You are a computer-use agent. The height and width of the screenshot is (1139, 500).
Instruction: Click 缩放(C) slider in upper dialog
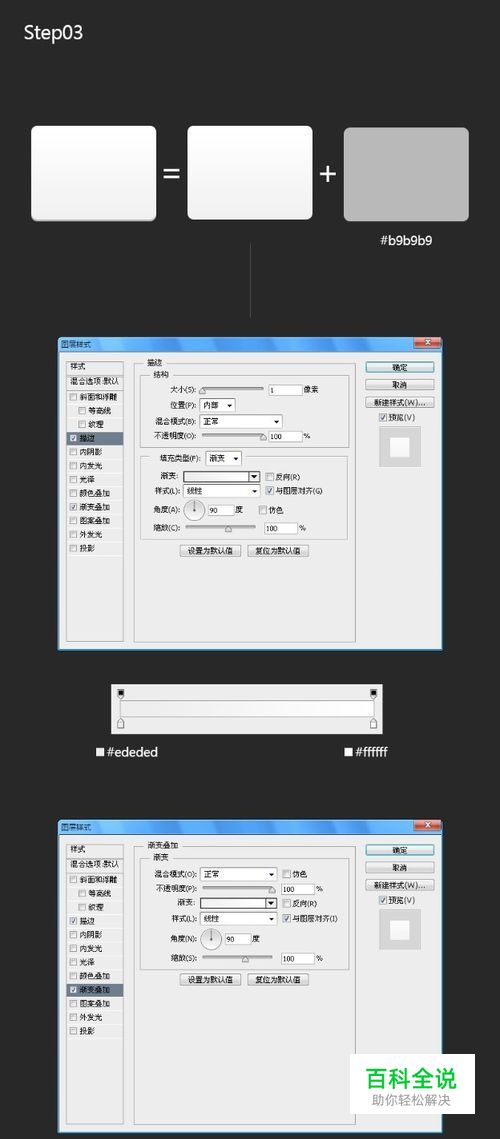tap(221, 528)
